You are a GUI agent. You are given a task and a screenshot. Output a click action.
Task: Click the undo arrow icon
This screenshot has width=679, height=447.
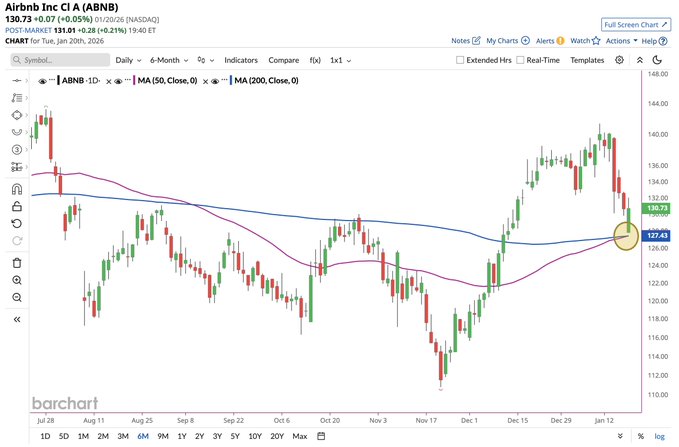(x=17, y=223)
